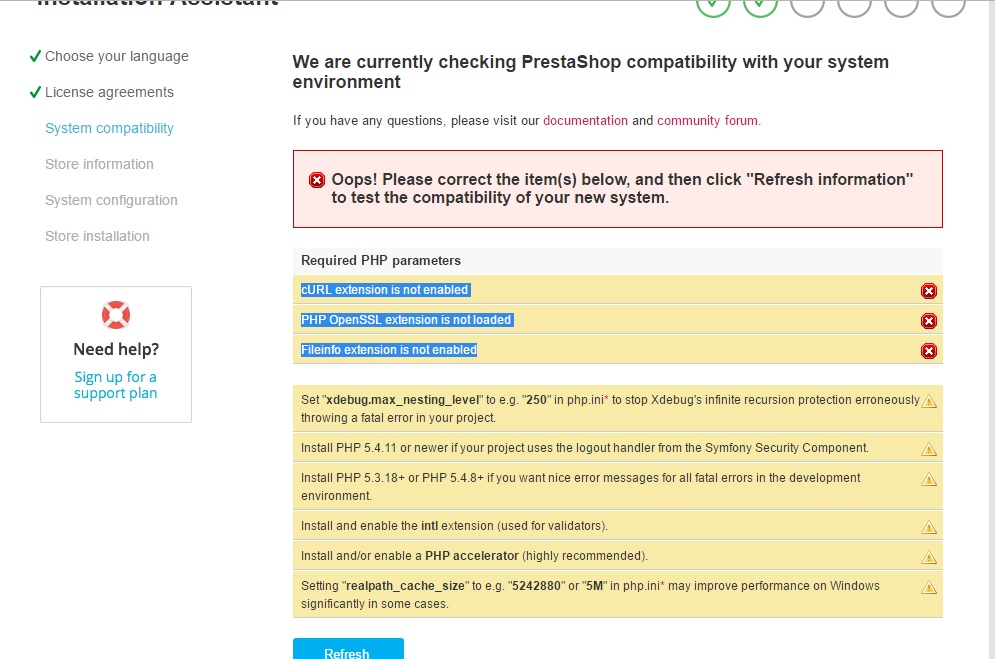Click the error icon beside Fileinfo extension
The height and width of the screenshot is (659, 995).
tap(928, 351)
